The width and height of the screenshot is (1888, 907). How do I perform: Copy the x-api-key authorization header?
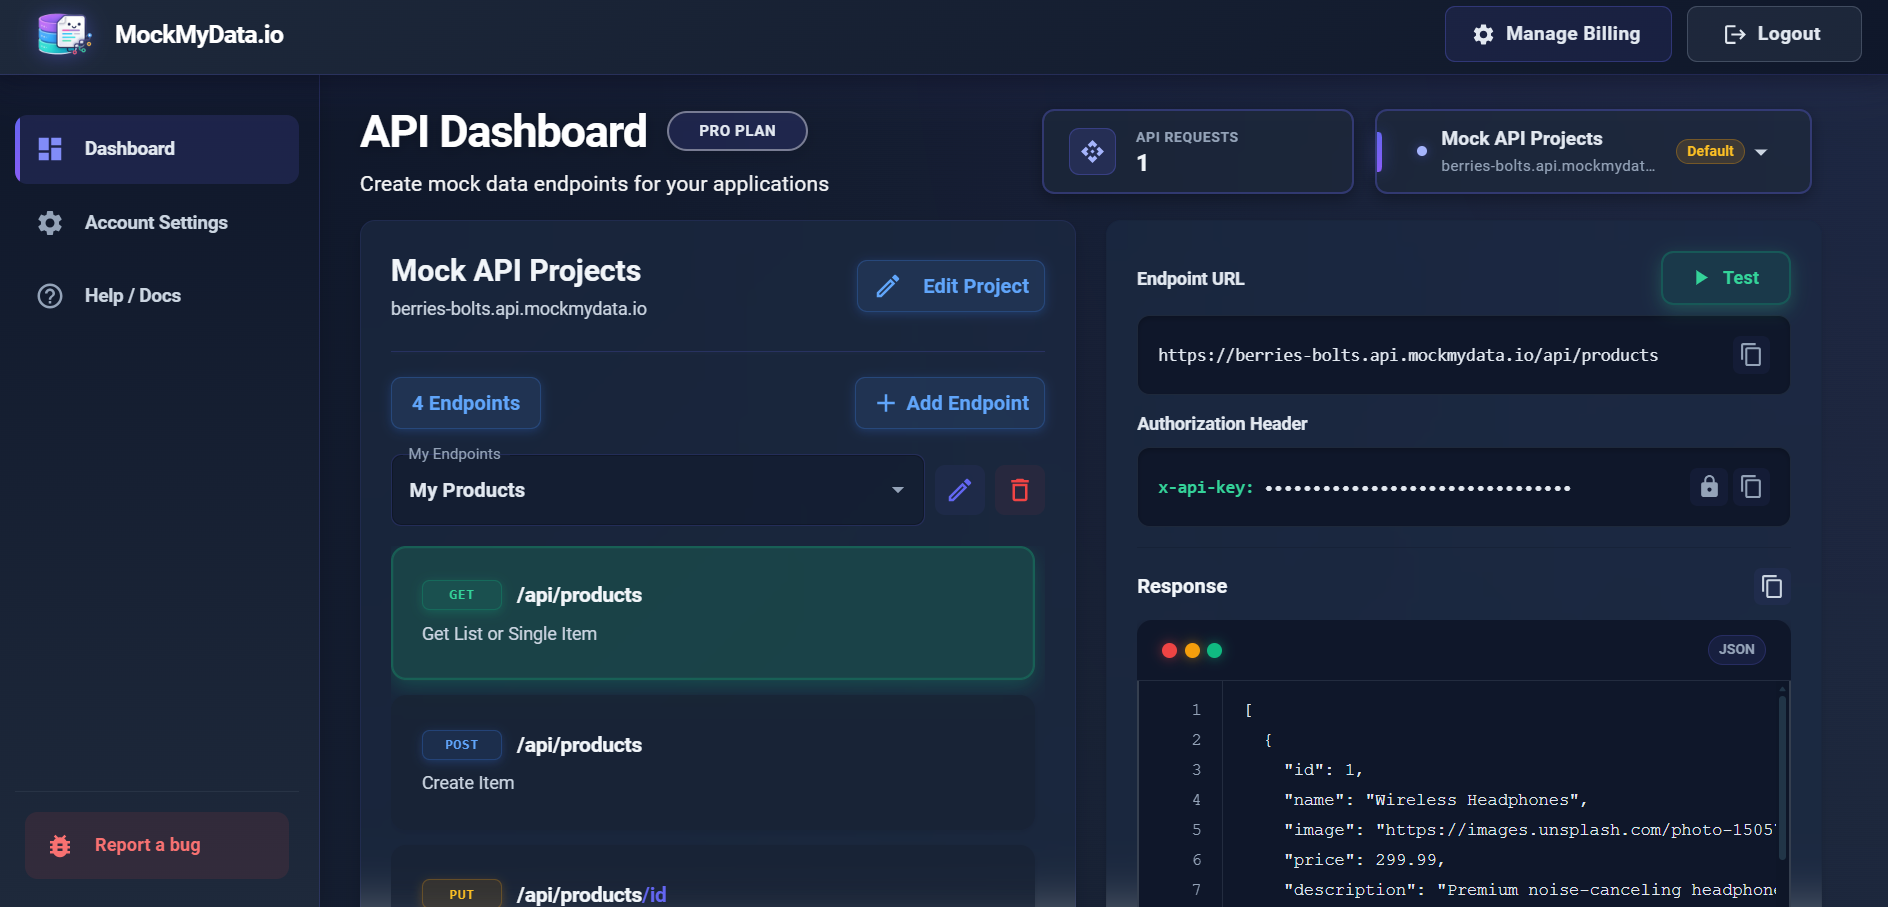click(1750, 487)
